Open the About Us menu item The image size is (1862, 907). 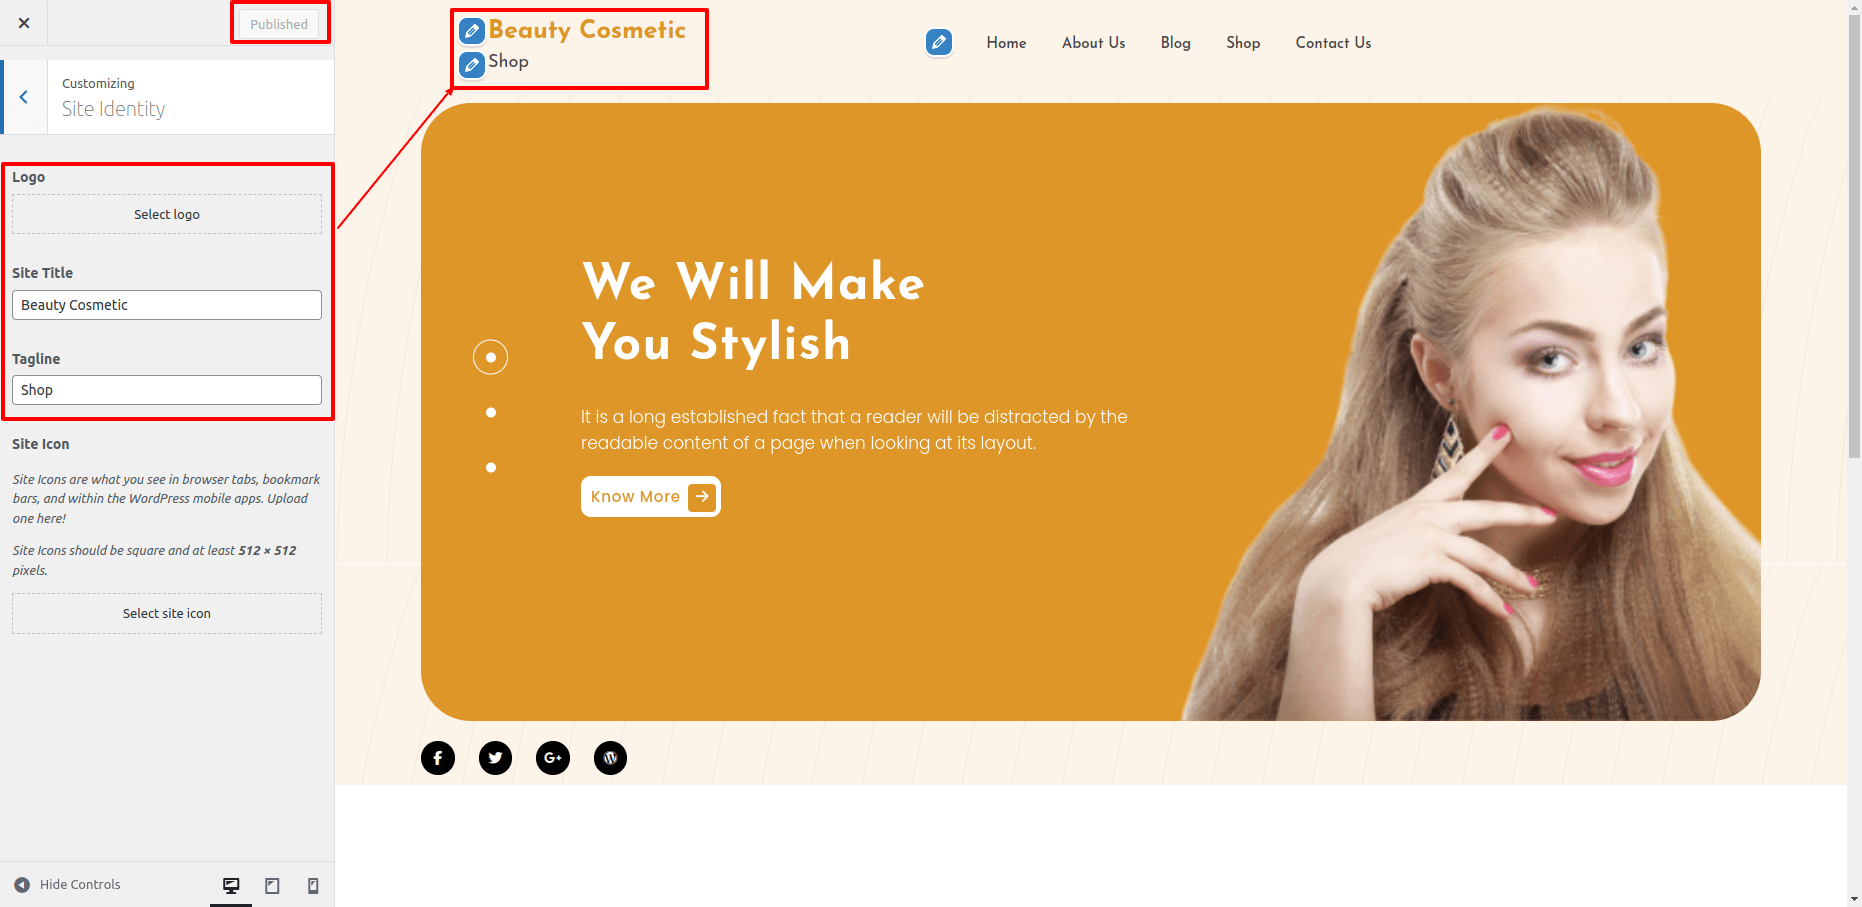[x=1093, y=43]
